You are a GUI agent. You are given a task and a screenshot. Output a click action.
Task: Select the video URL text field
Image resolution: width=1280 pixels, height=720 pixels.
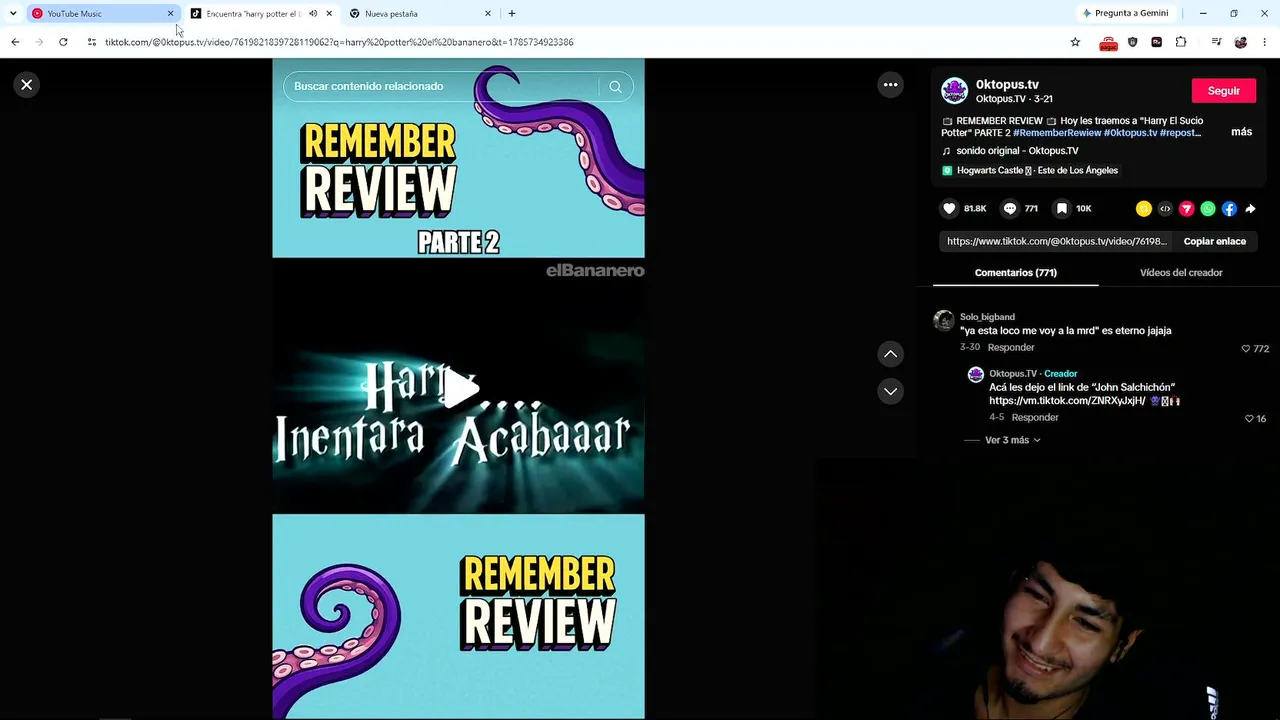click(1056, 241)
